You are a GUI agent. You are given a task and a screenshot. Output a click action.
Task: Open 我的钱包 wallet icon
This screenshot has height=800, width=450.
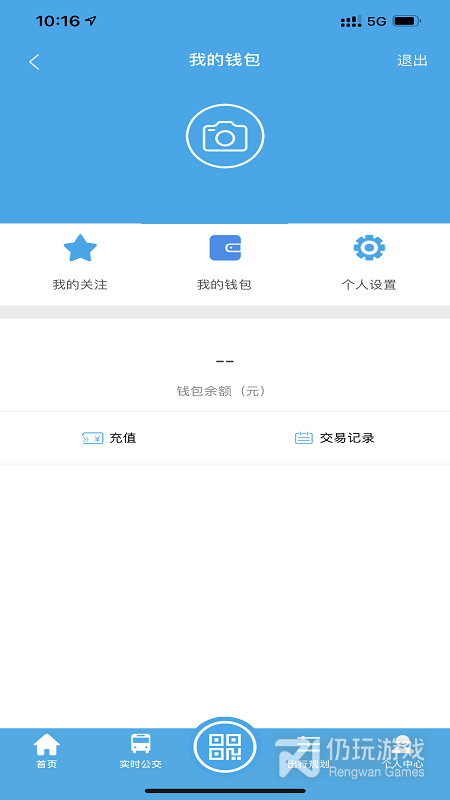point(225,248)
